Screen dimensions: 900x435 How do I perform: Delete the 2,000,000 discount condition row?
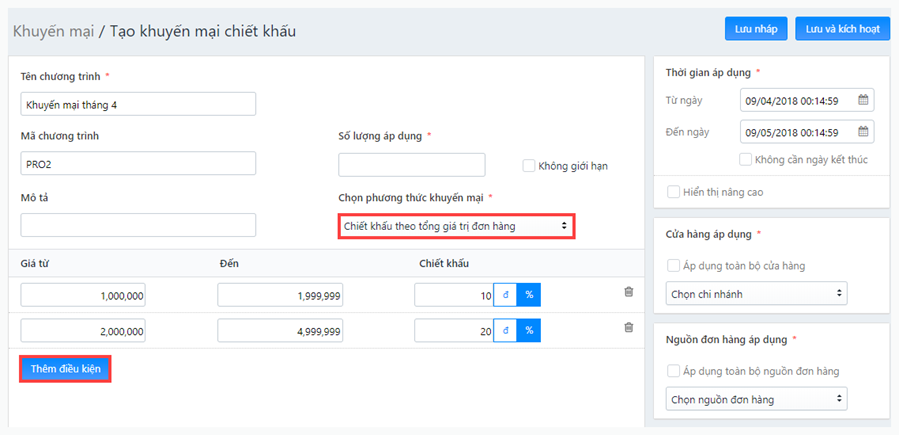pos(629,328)
